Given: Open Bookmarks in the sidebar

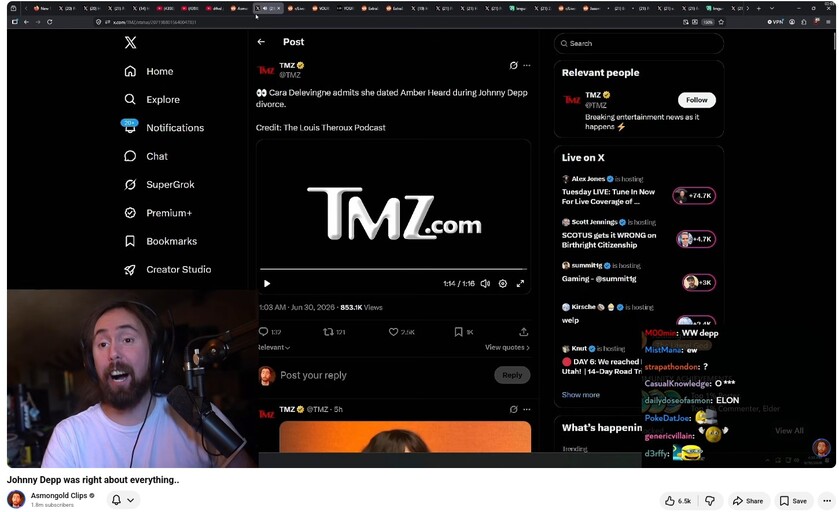Looking at the screenshot, I should tap(161, 241).
